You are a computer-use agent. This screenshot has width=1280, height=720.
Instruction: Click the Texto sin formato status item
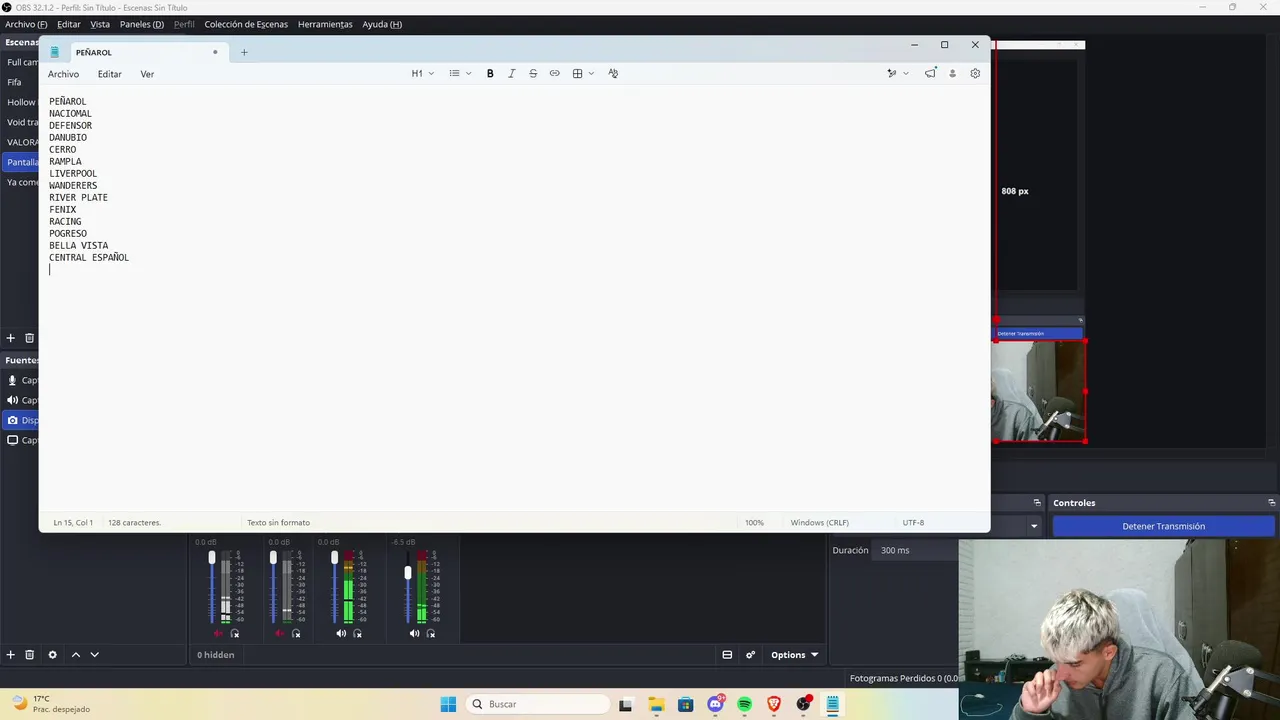[278, 522]
